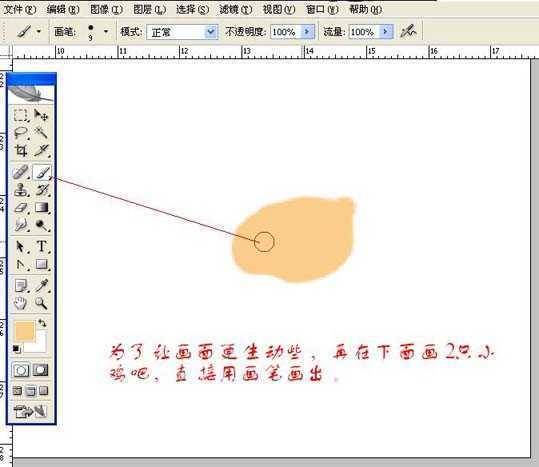Select the Eyedropper tool
Image resolution: width=539 pixels, height=467 pixels.
[42, 286]
